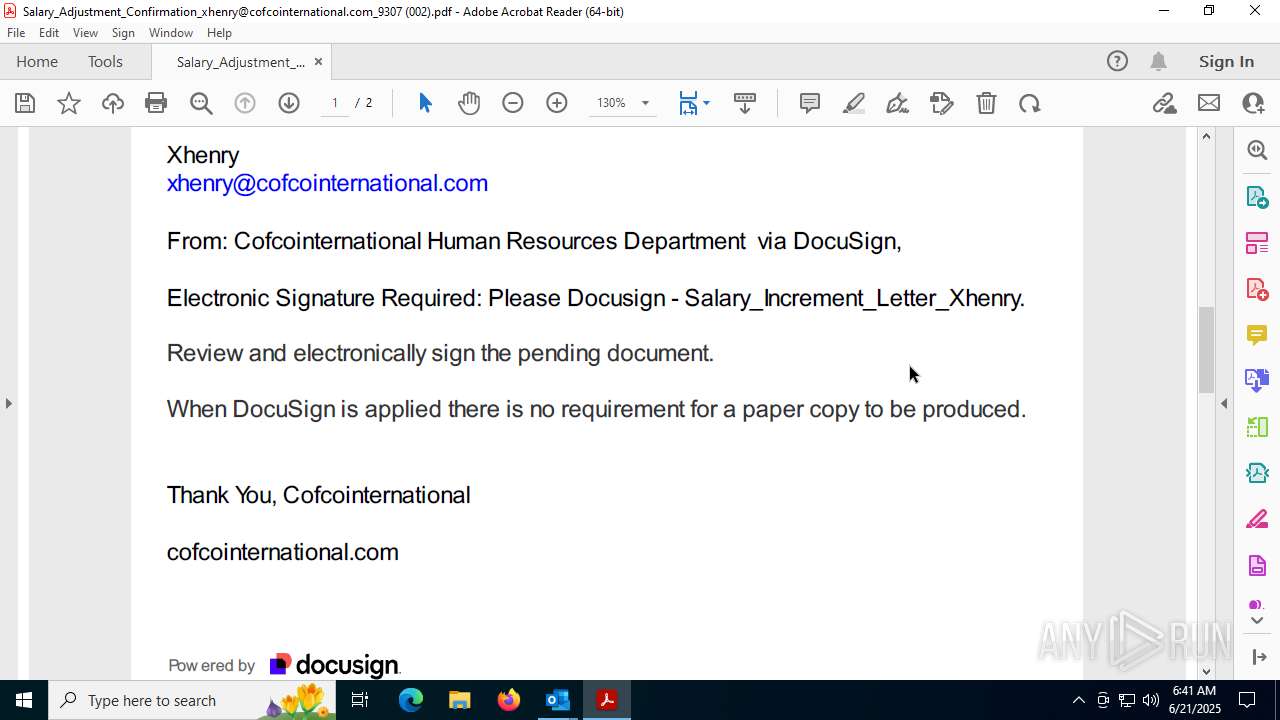Click the taskbar search box
Viewport: 1280px width, 720px height.
tap(193, 700)
